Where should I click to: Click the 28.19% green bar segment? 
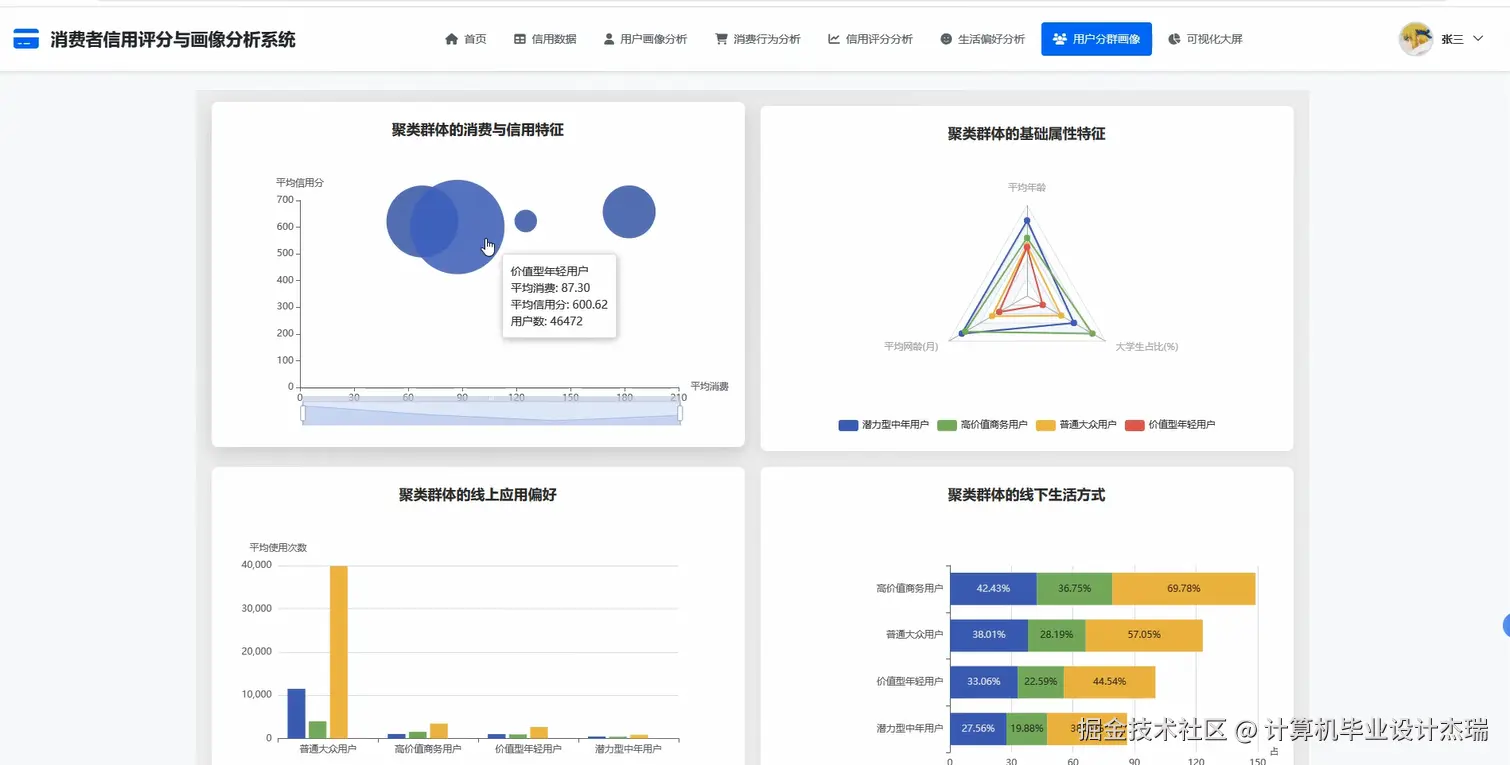1057,635
